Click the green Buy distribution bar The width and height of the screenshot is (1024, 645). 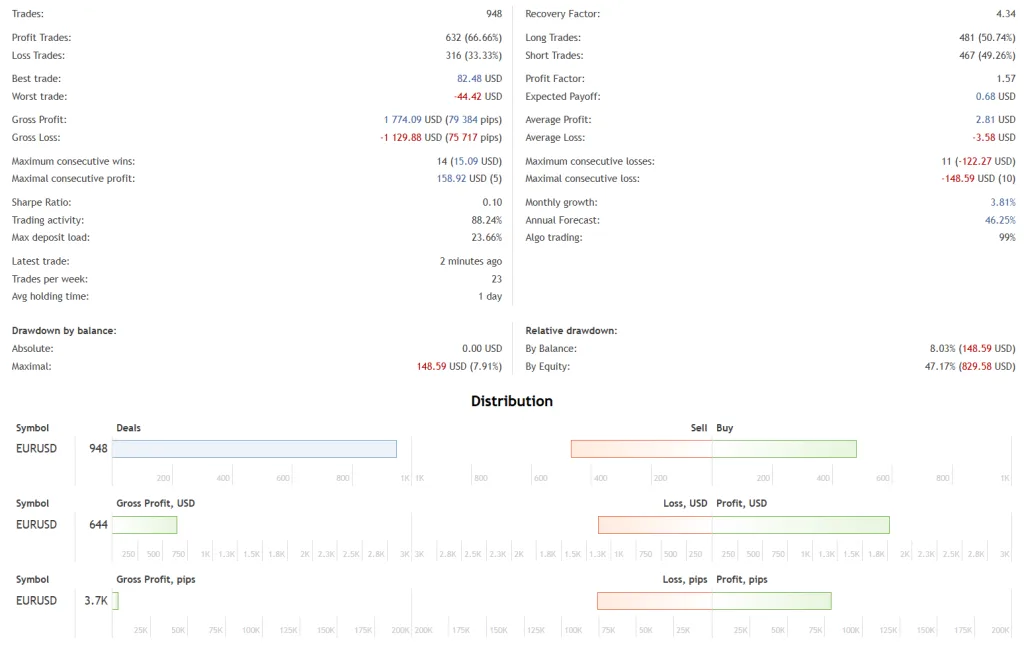tap(784, 449)
